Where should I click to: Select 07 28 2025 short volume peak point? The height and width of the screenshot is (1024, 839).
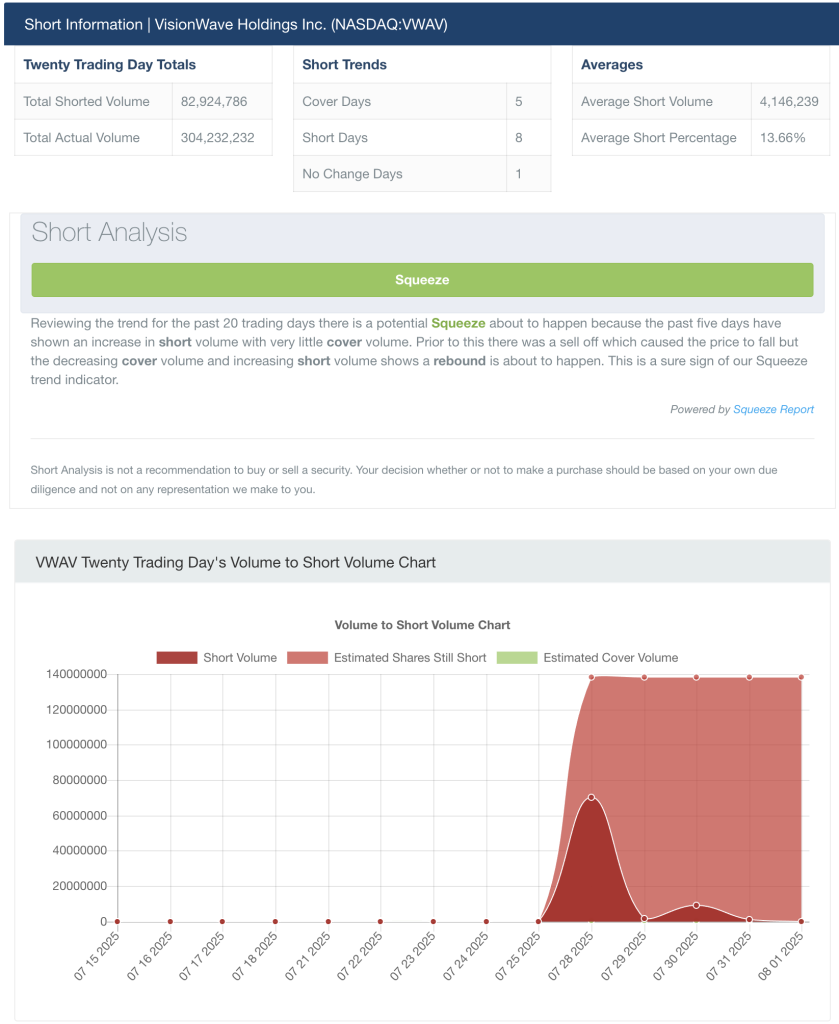pos(592,797)
